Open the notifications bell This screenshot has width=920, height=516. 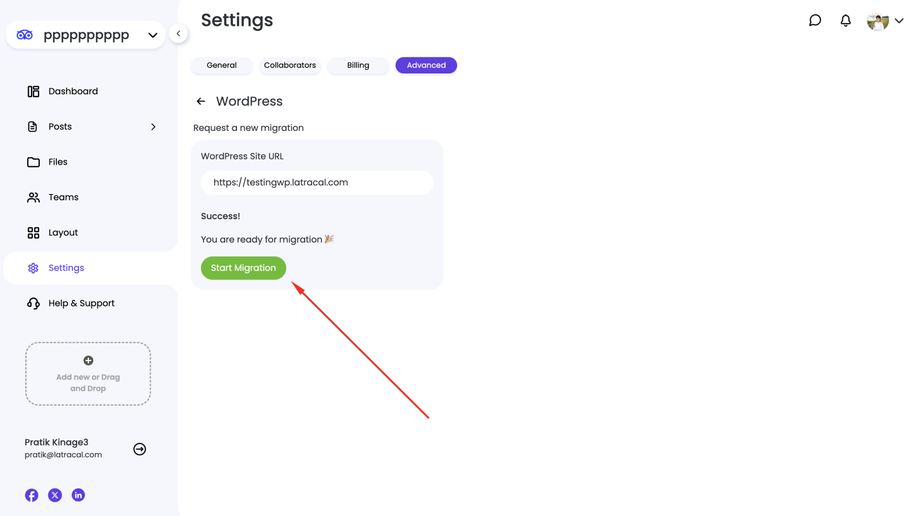845,20
